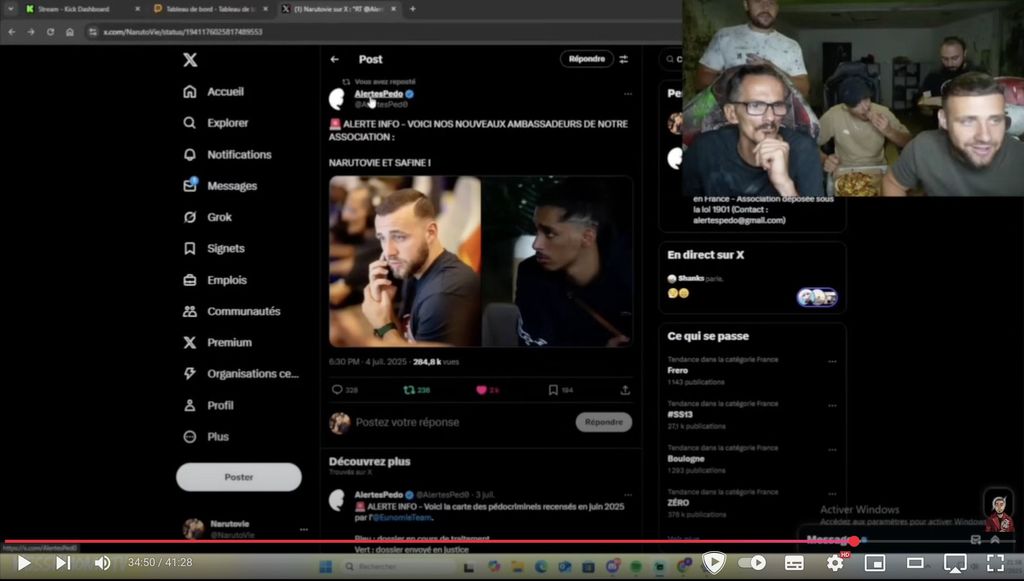Image resolution: width=1024 pixels, height=581 pixels.
Task: Open more options for ZÉRO trend
Action: click(832, 494)
